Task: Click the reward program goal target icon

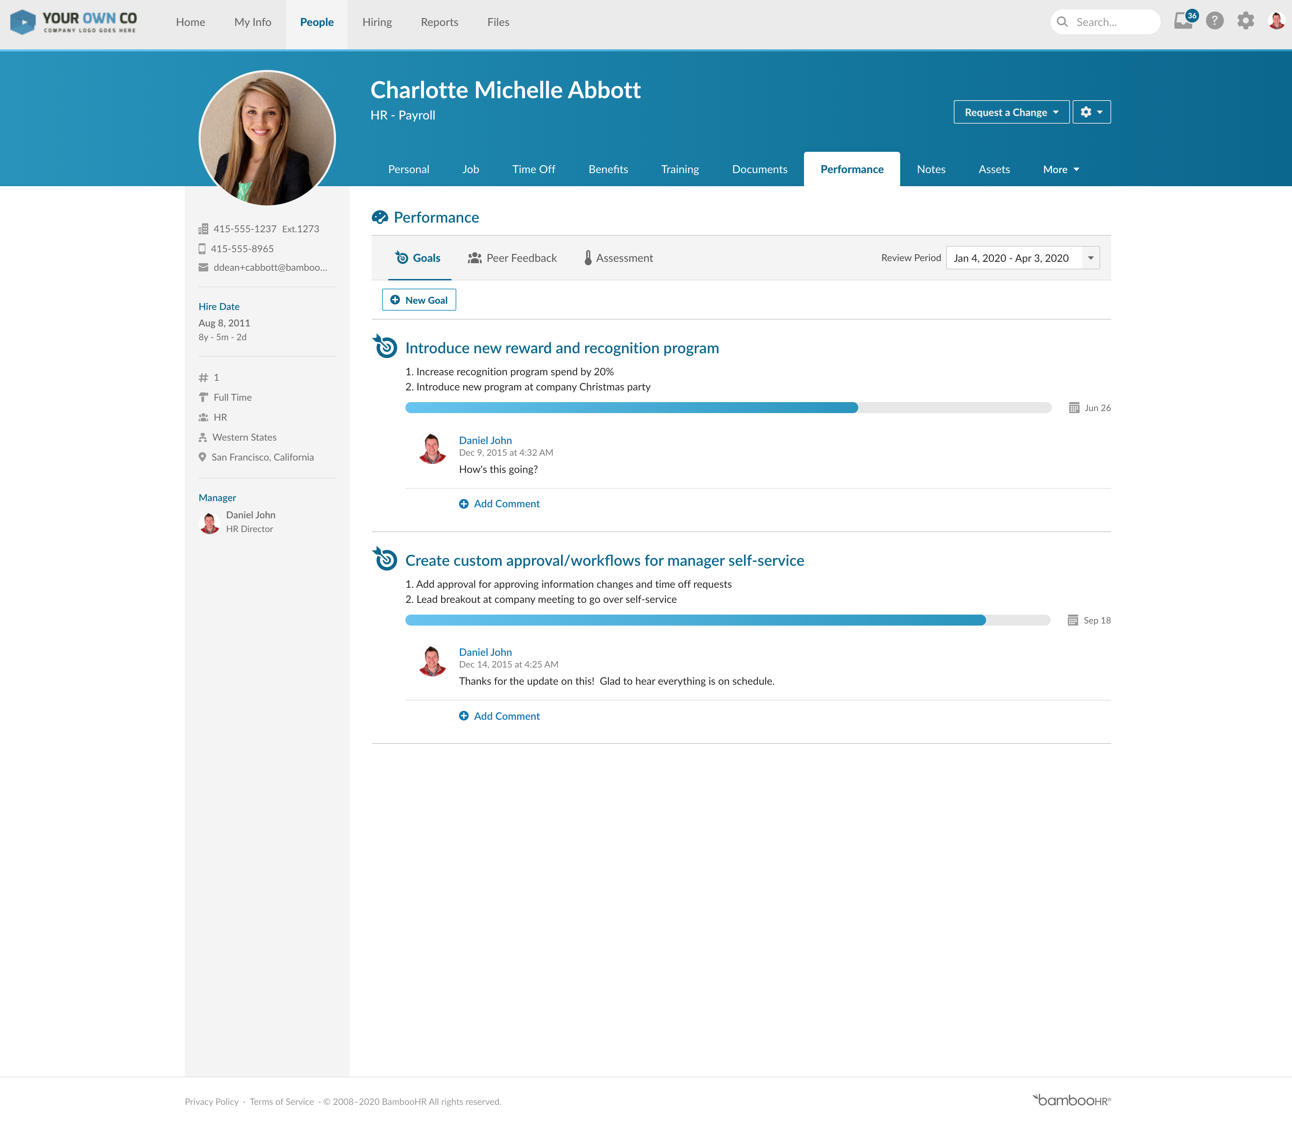Action: (x=385, y=347)
